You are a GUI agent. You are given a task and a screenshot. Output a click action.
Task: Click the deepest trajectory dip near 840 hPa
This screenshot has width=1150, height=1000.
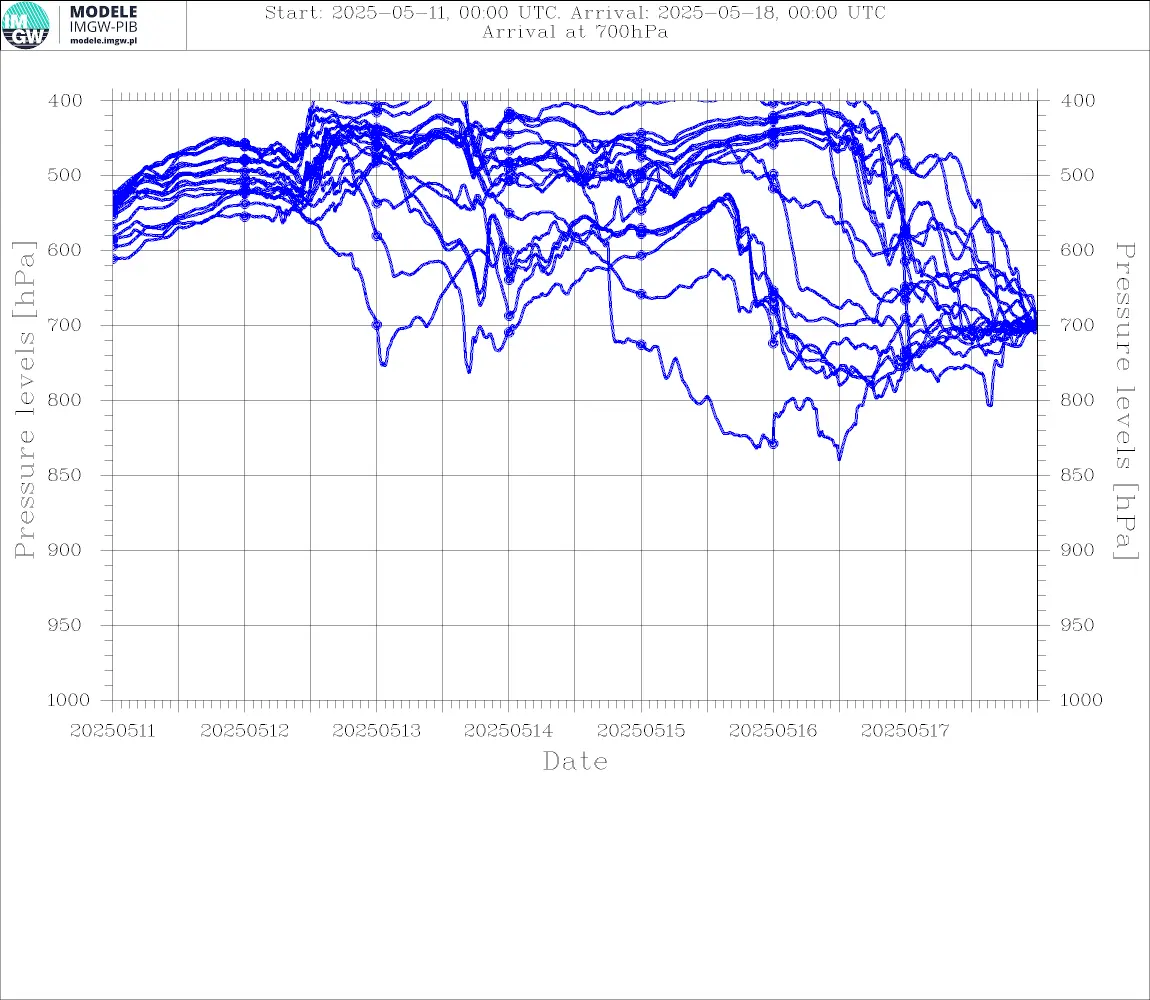coord(839,458)
